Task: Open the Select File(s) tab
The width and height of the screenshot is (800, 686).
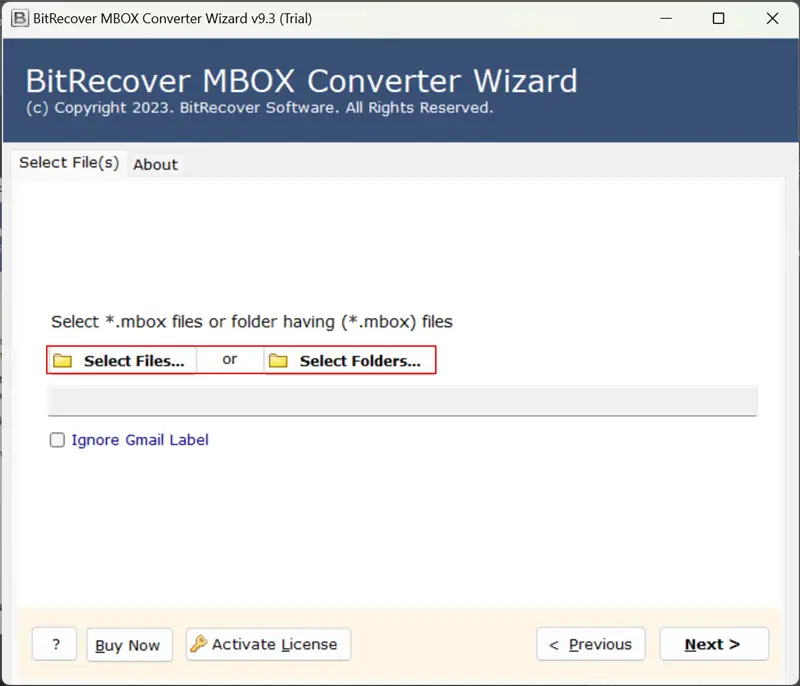Action: coord(69,163)
